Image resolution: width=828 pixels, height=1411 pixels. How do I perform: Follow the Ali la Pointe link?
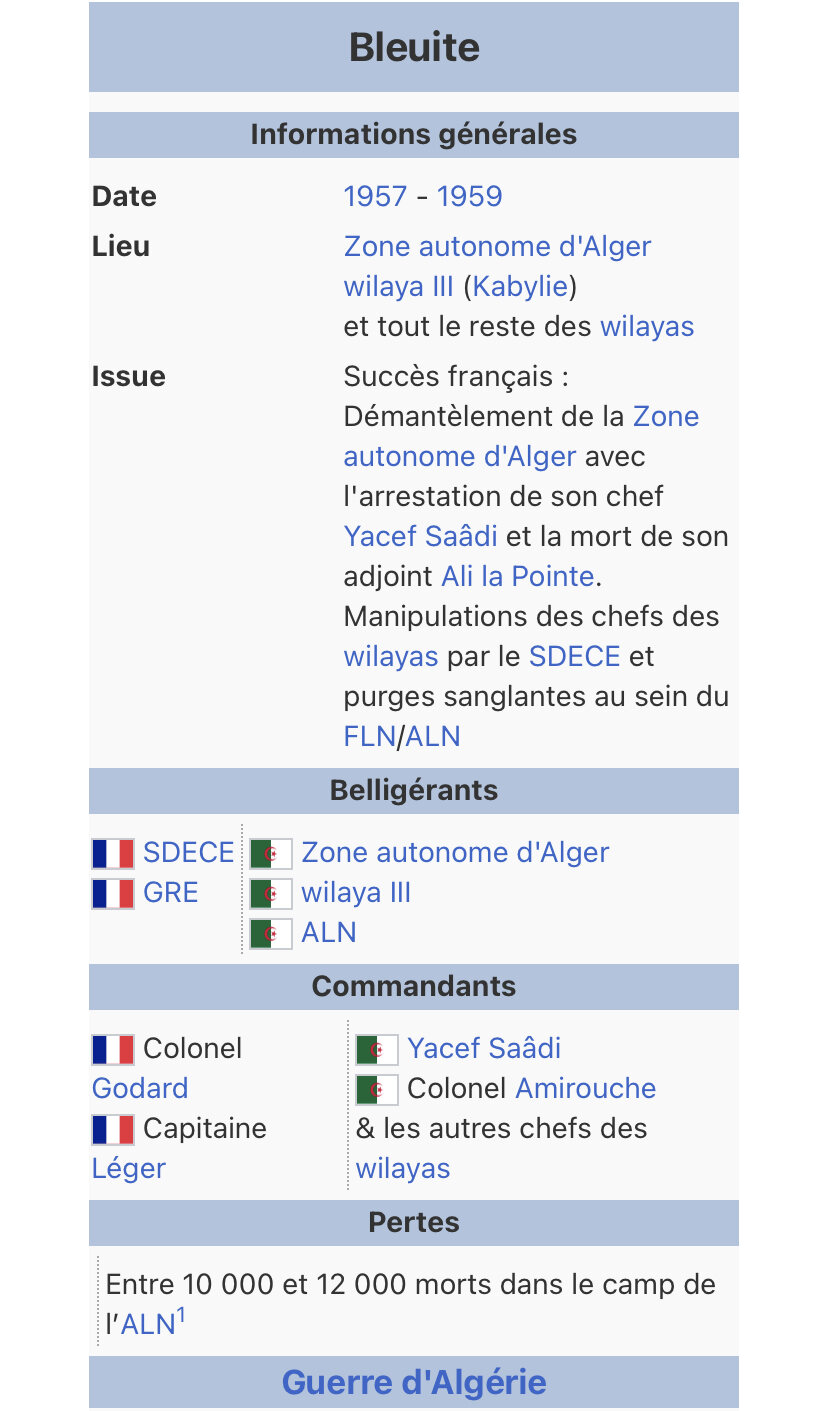tap(518, 577)
